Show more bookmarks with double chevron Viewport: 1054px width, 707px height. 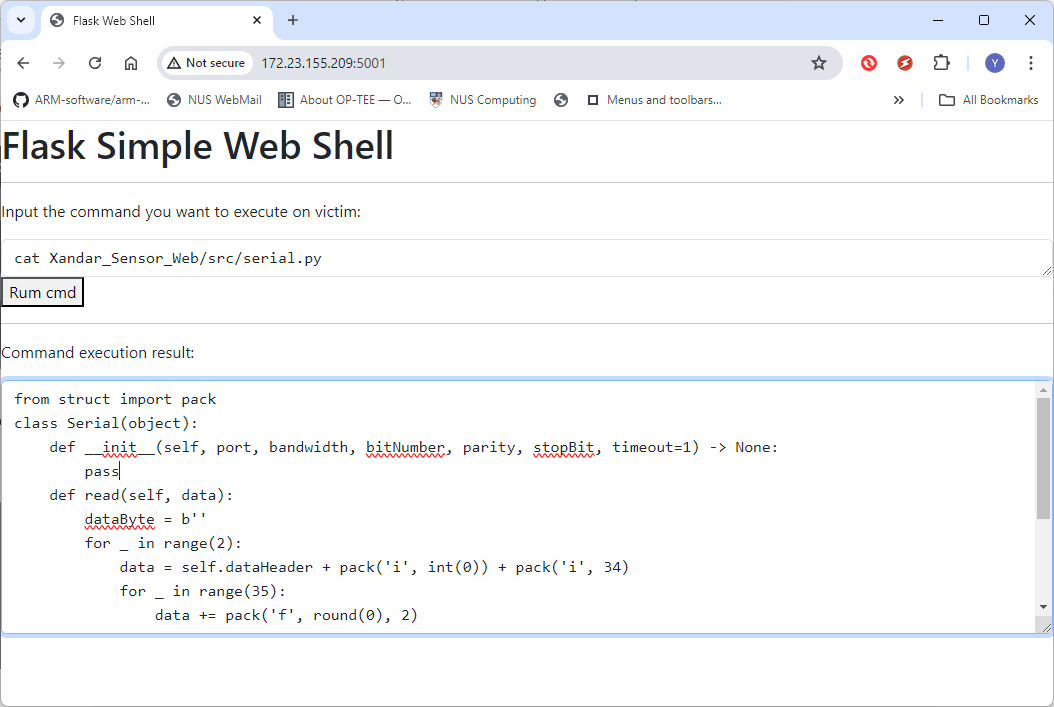[899, 100]
